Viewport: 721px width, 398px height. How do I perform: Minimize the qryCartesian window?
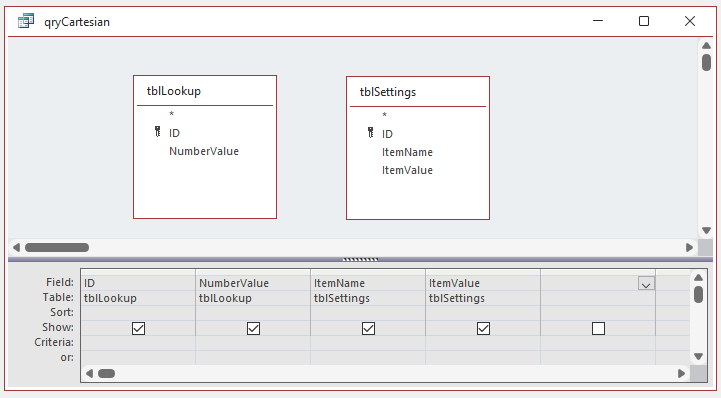point(598,21)
